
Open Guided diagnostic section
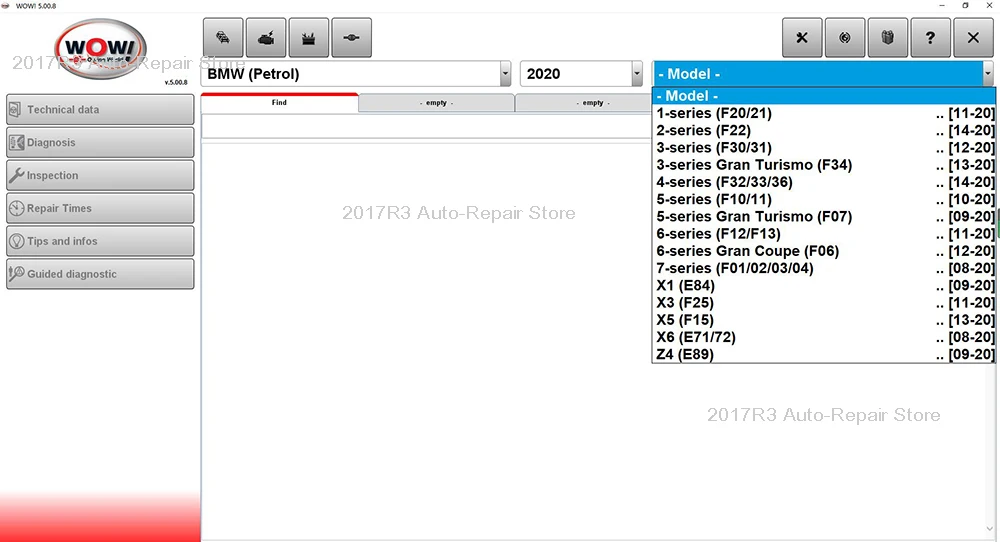click(x=100, y=274)
